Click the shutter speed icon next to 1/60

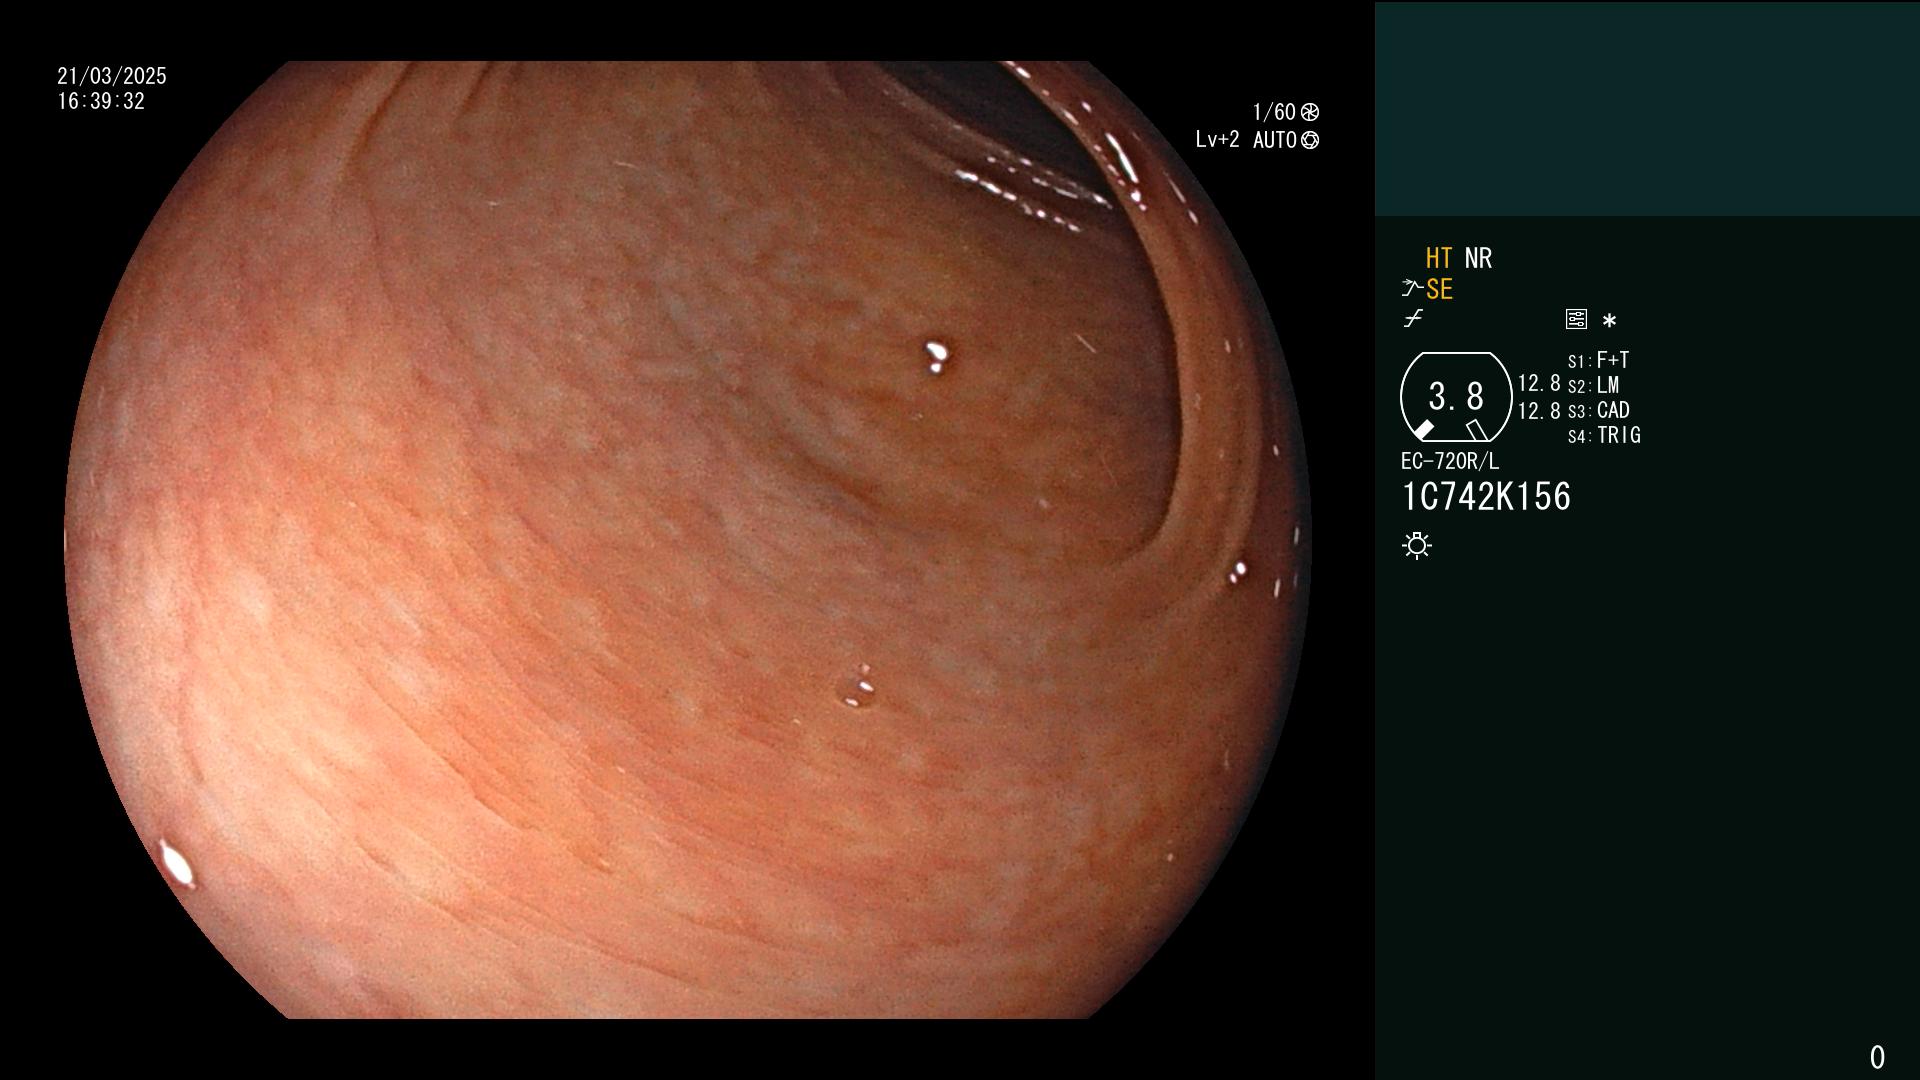(x=1310, y=112)
